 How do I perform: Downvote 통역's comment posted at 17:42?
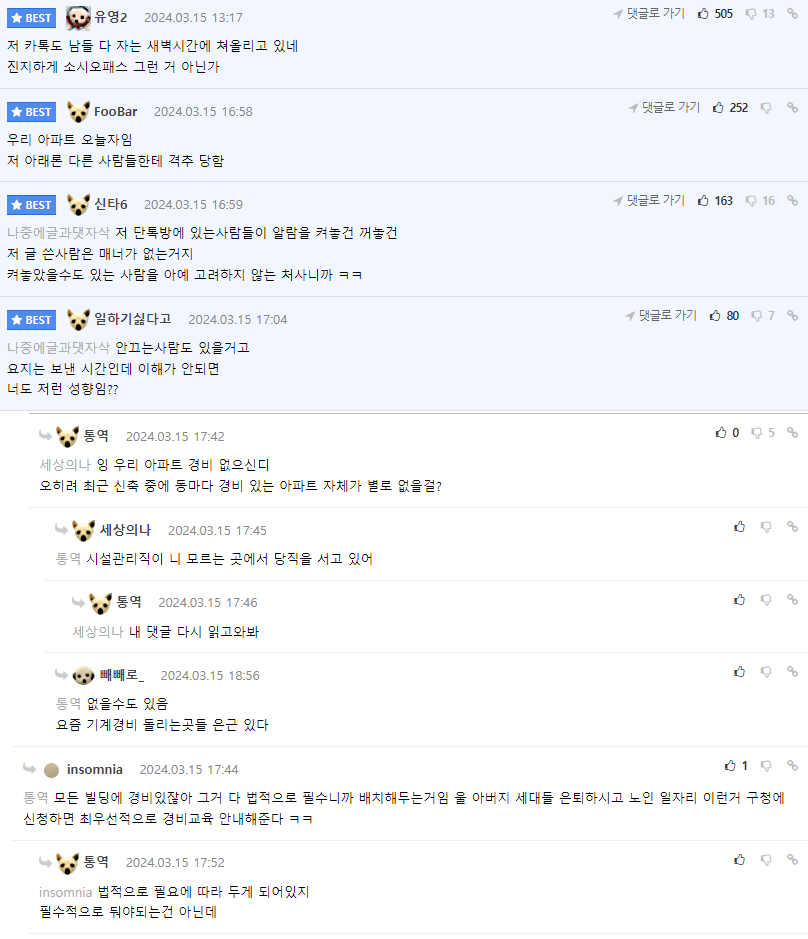(x=757, y=433)
